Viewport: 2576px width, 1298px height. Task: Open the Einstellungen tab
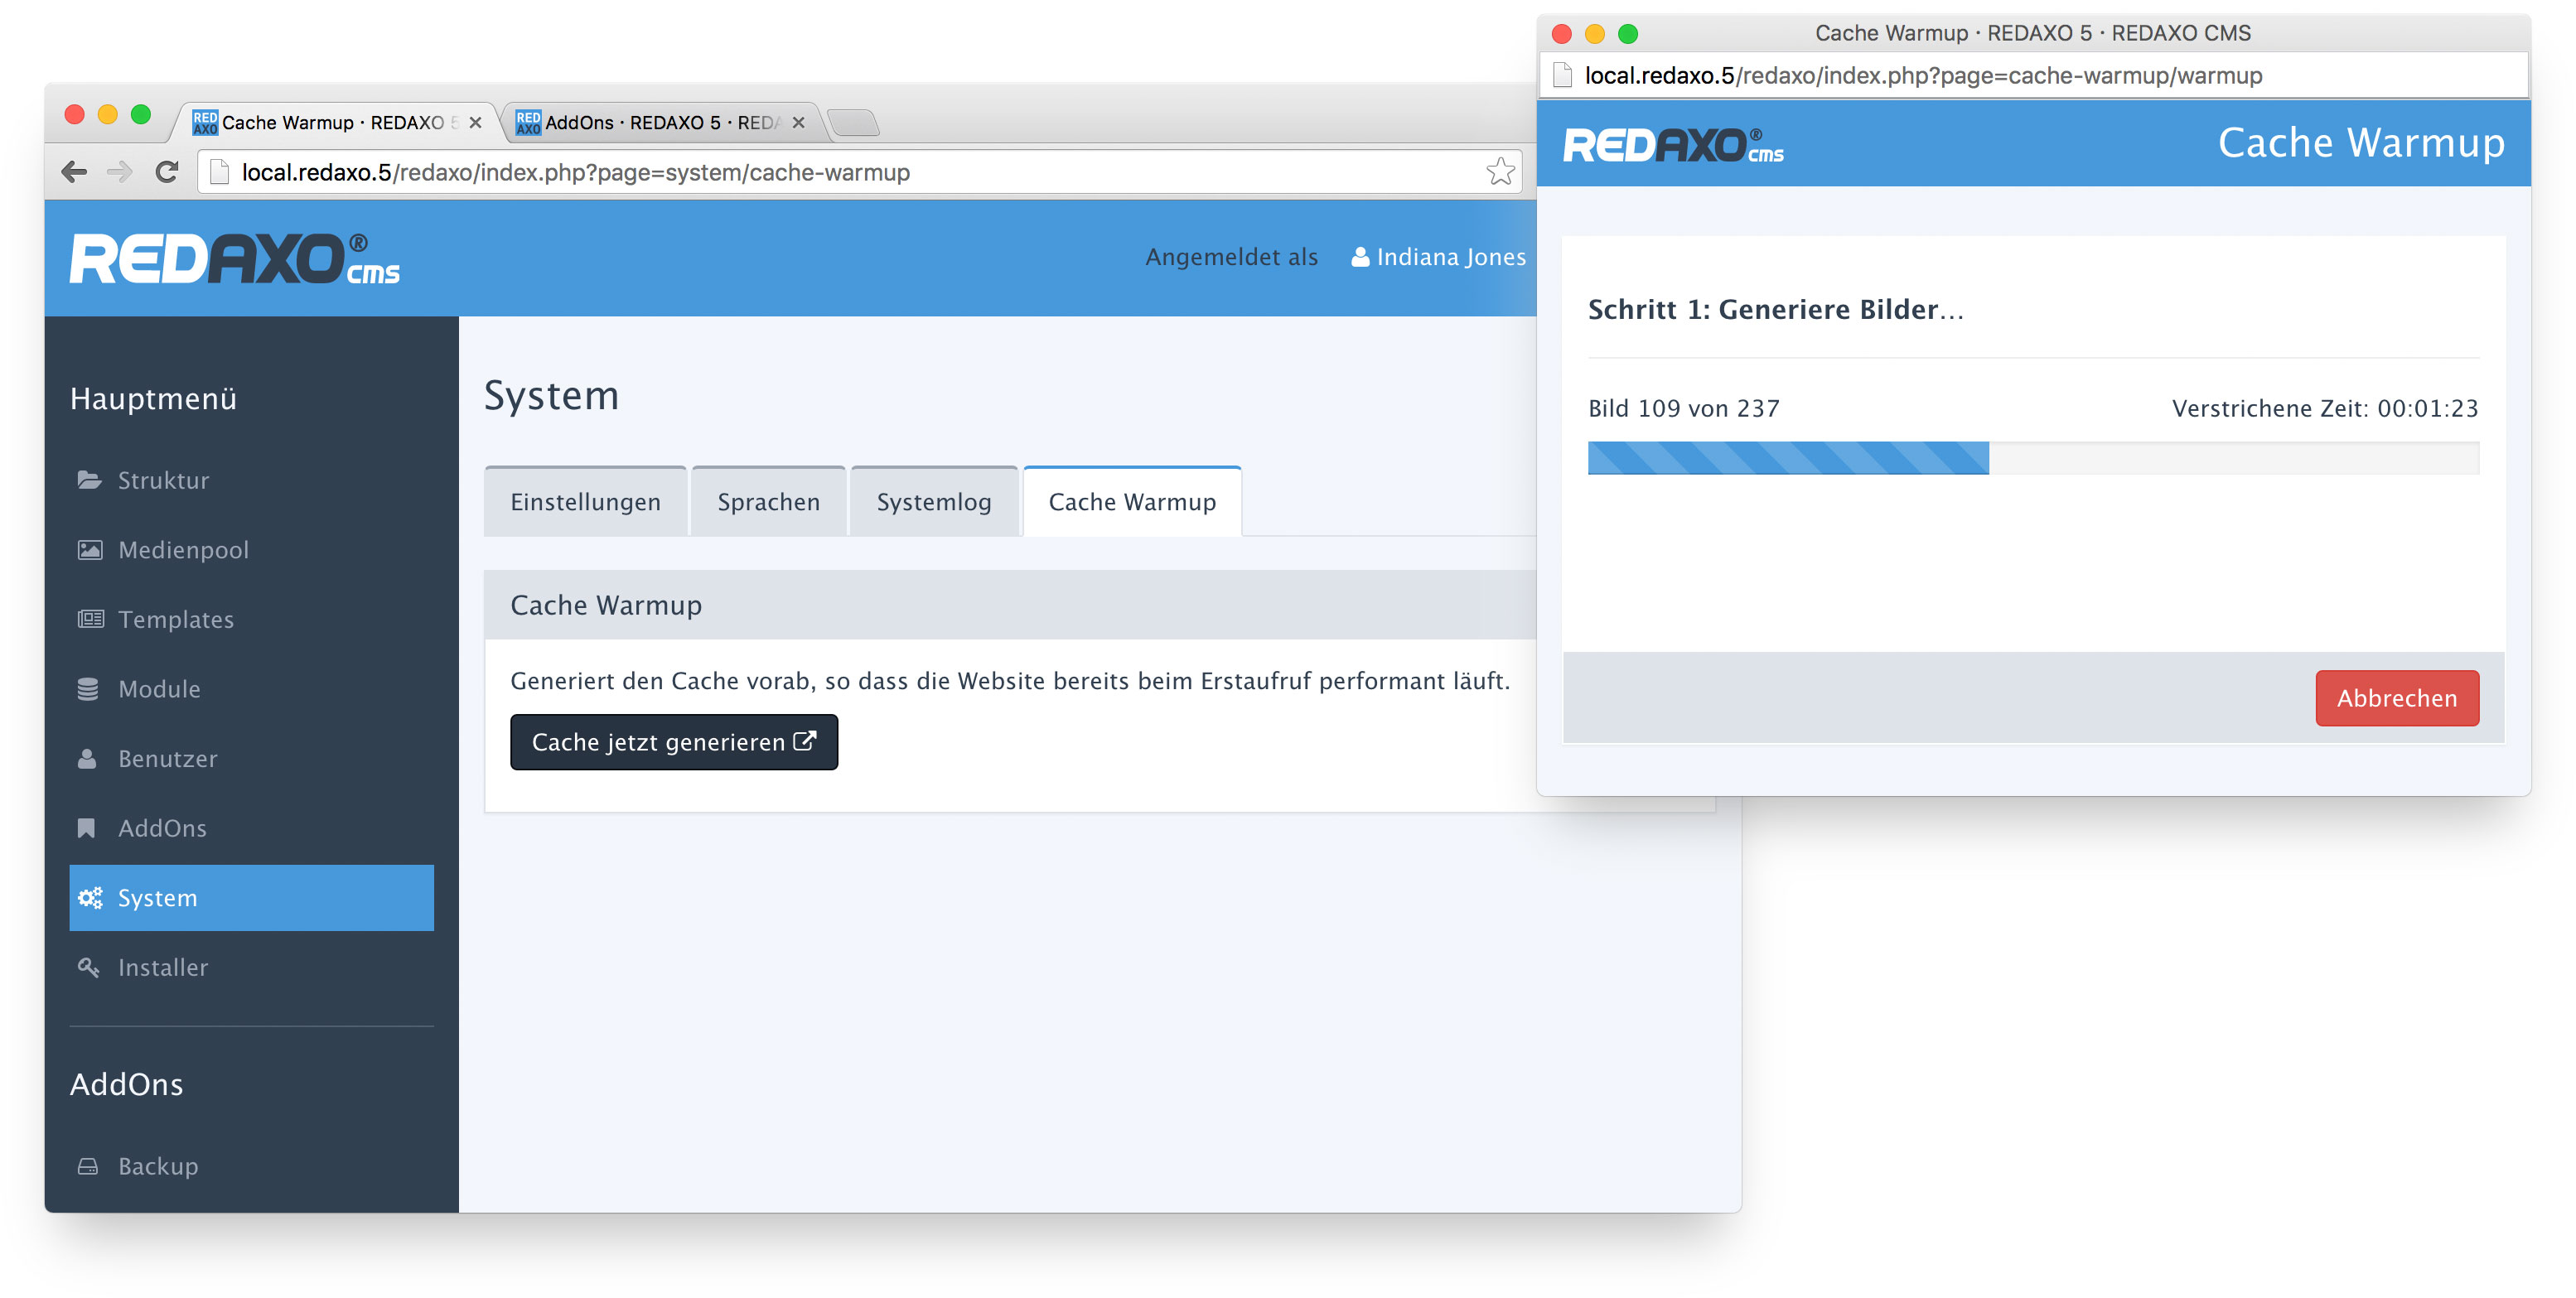[585, 502]
